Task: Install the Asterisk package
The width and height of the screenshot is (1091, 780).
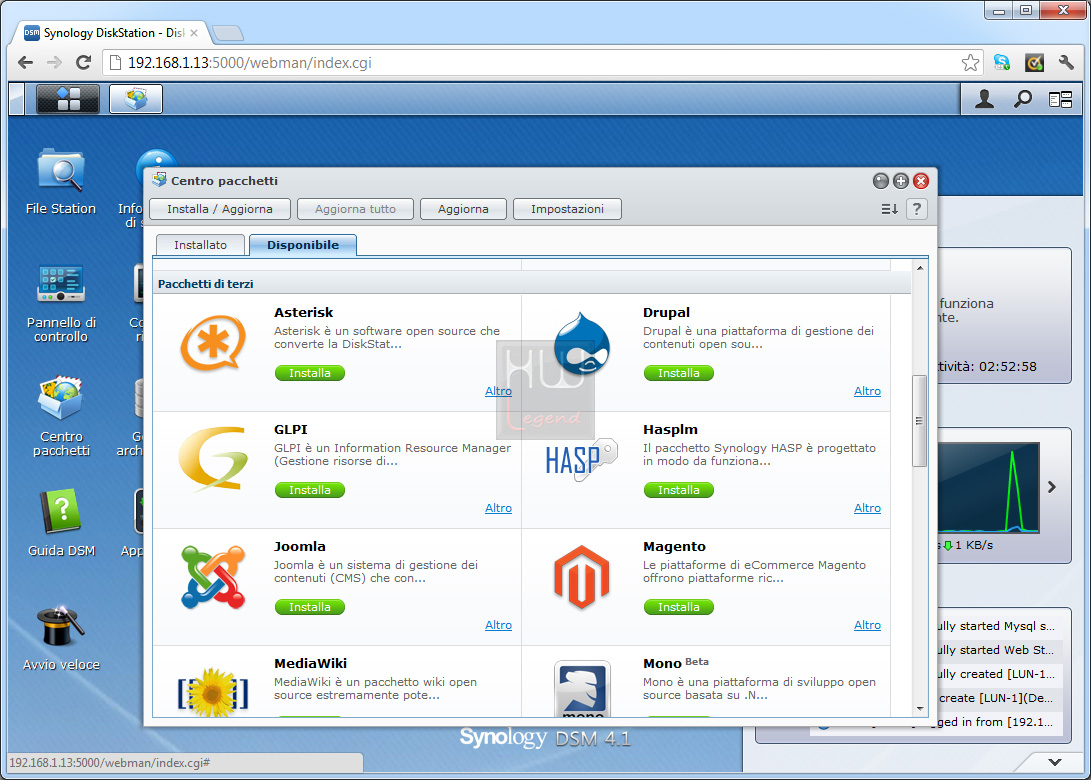Action: [x=310, y=373]
